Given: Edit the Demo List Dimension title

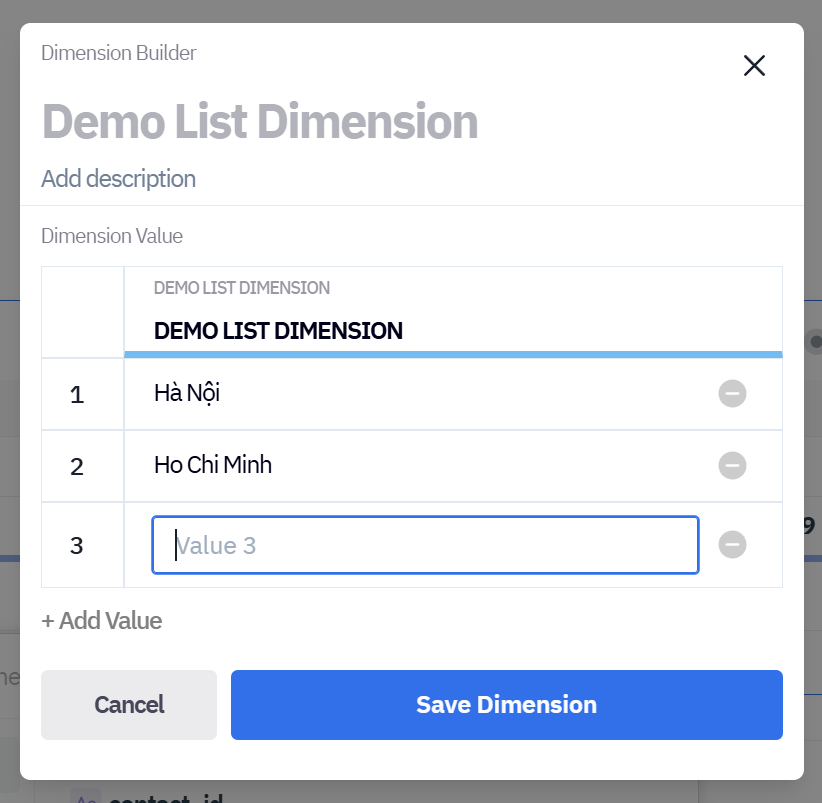Looking at the screenshot, I should [x=260, y=122].
